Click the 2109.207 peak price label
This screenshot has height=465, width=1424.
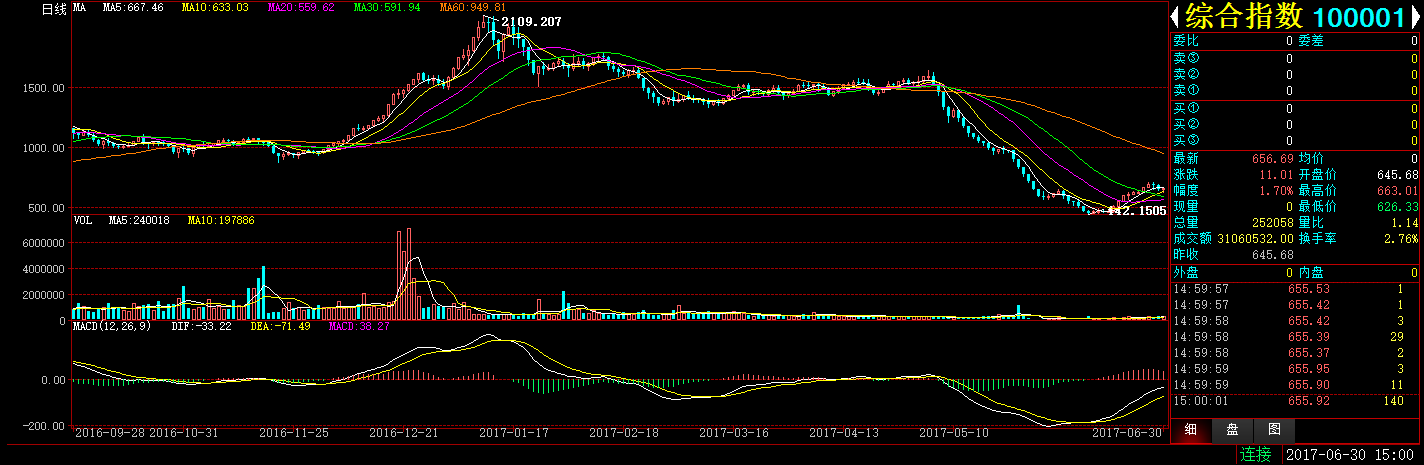(x=531, y=21)
